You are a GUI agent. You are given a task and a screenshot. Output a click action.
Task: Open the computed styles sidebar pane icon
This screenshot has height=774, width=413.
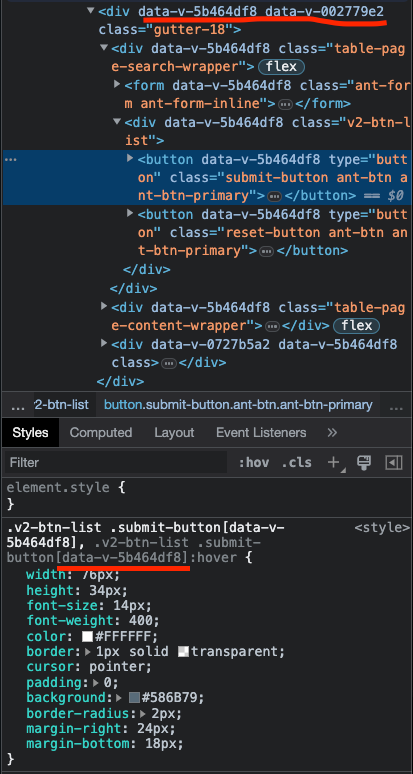[x=393, y=463]
